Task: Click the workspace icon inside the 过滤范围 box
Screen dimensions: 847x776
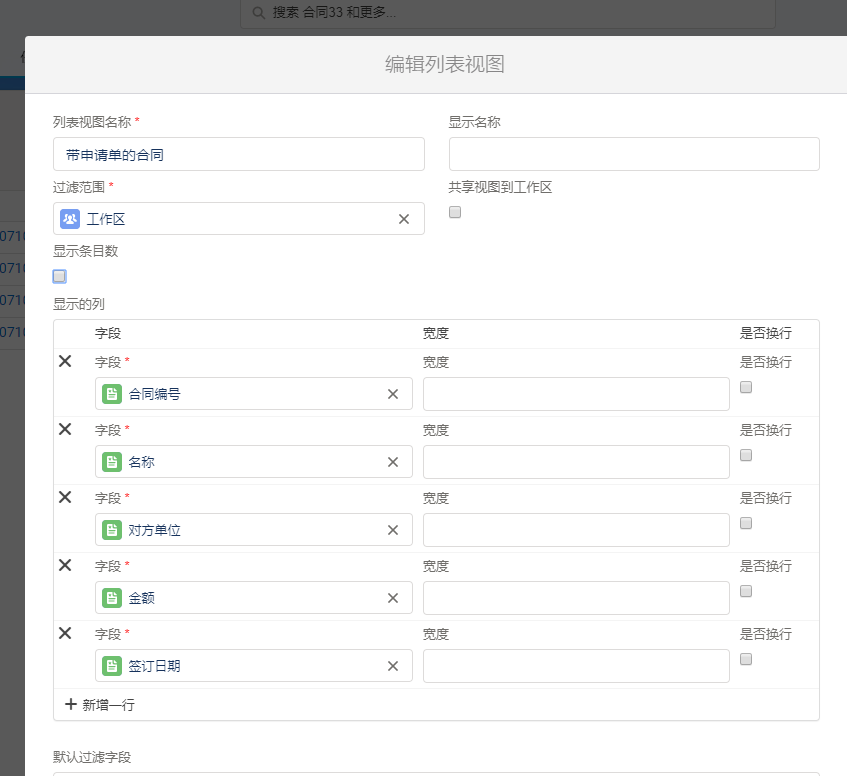Action: click(69, 218)
